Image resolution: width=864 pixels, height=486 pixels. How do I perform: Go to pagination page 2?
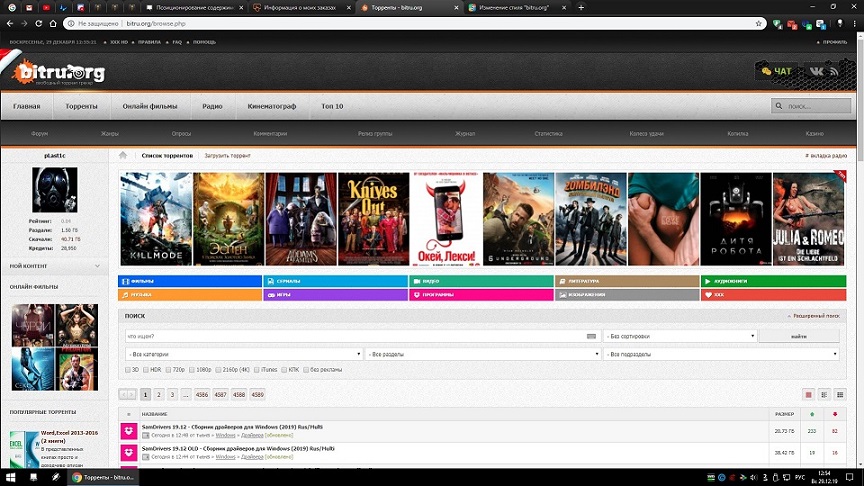pos(159,395)
